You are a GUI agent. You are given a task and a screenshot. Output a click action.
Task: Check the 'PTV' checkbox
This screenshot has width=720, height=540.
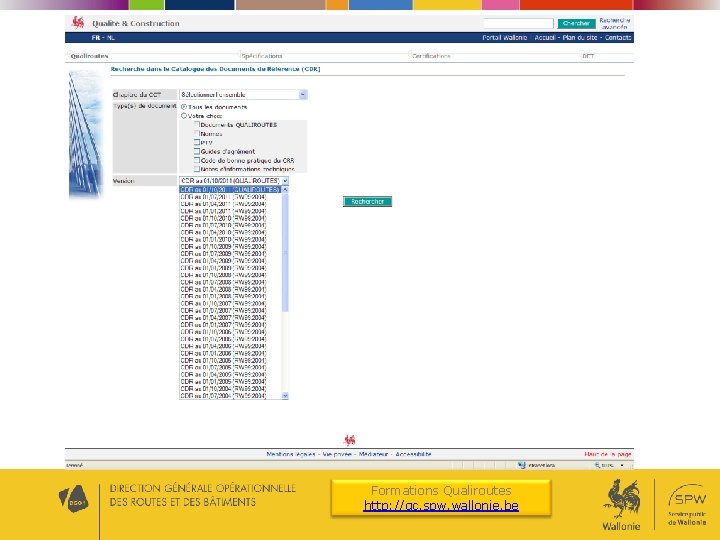pyautogui.click(x=197, y=142)
